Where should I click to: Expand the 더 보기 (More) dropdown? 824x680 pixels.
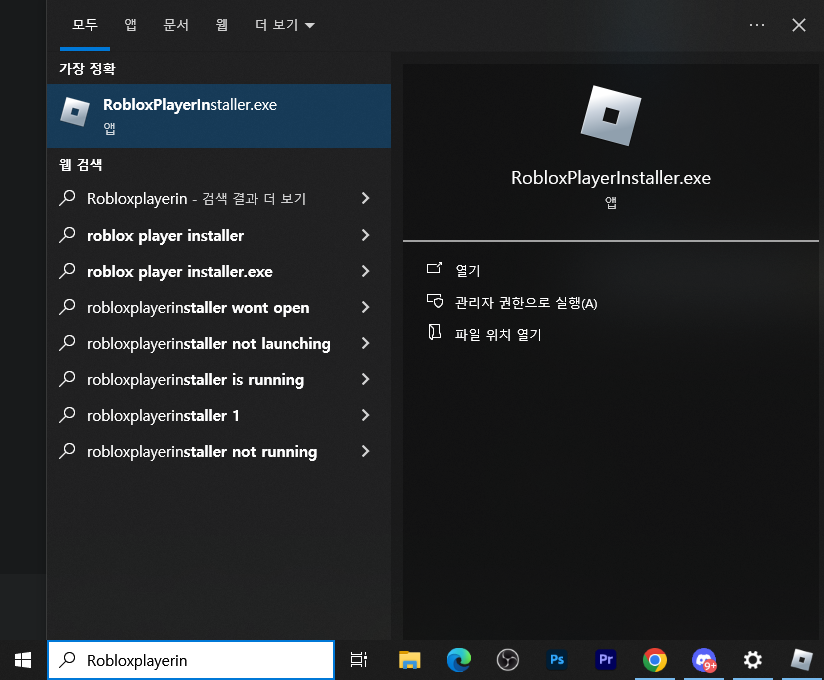(x=284, y=25)
